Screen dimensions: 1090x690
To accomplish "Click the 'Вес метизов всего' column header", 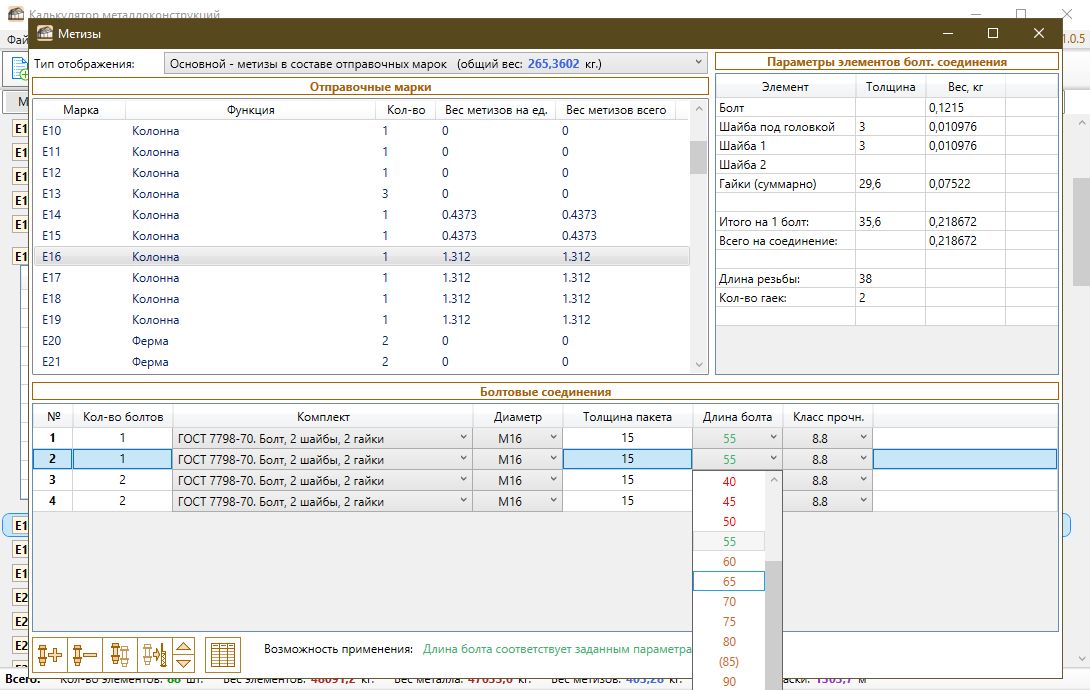I will 616,110.
